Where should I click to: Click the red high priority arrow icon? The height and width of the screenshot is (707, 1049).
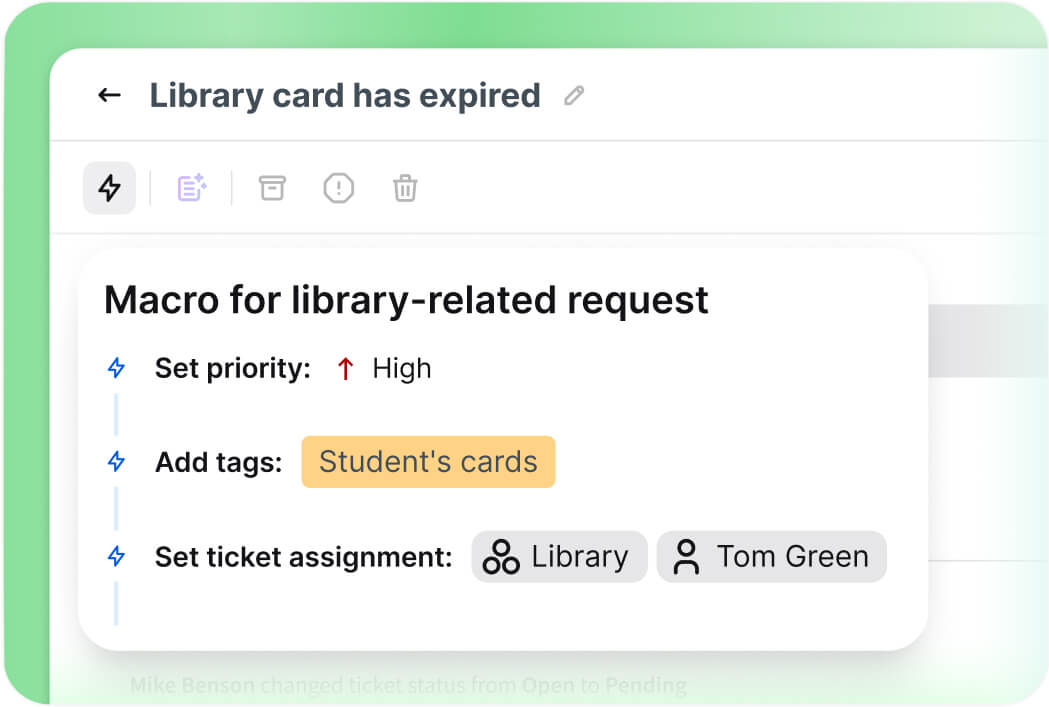(344, 368)
